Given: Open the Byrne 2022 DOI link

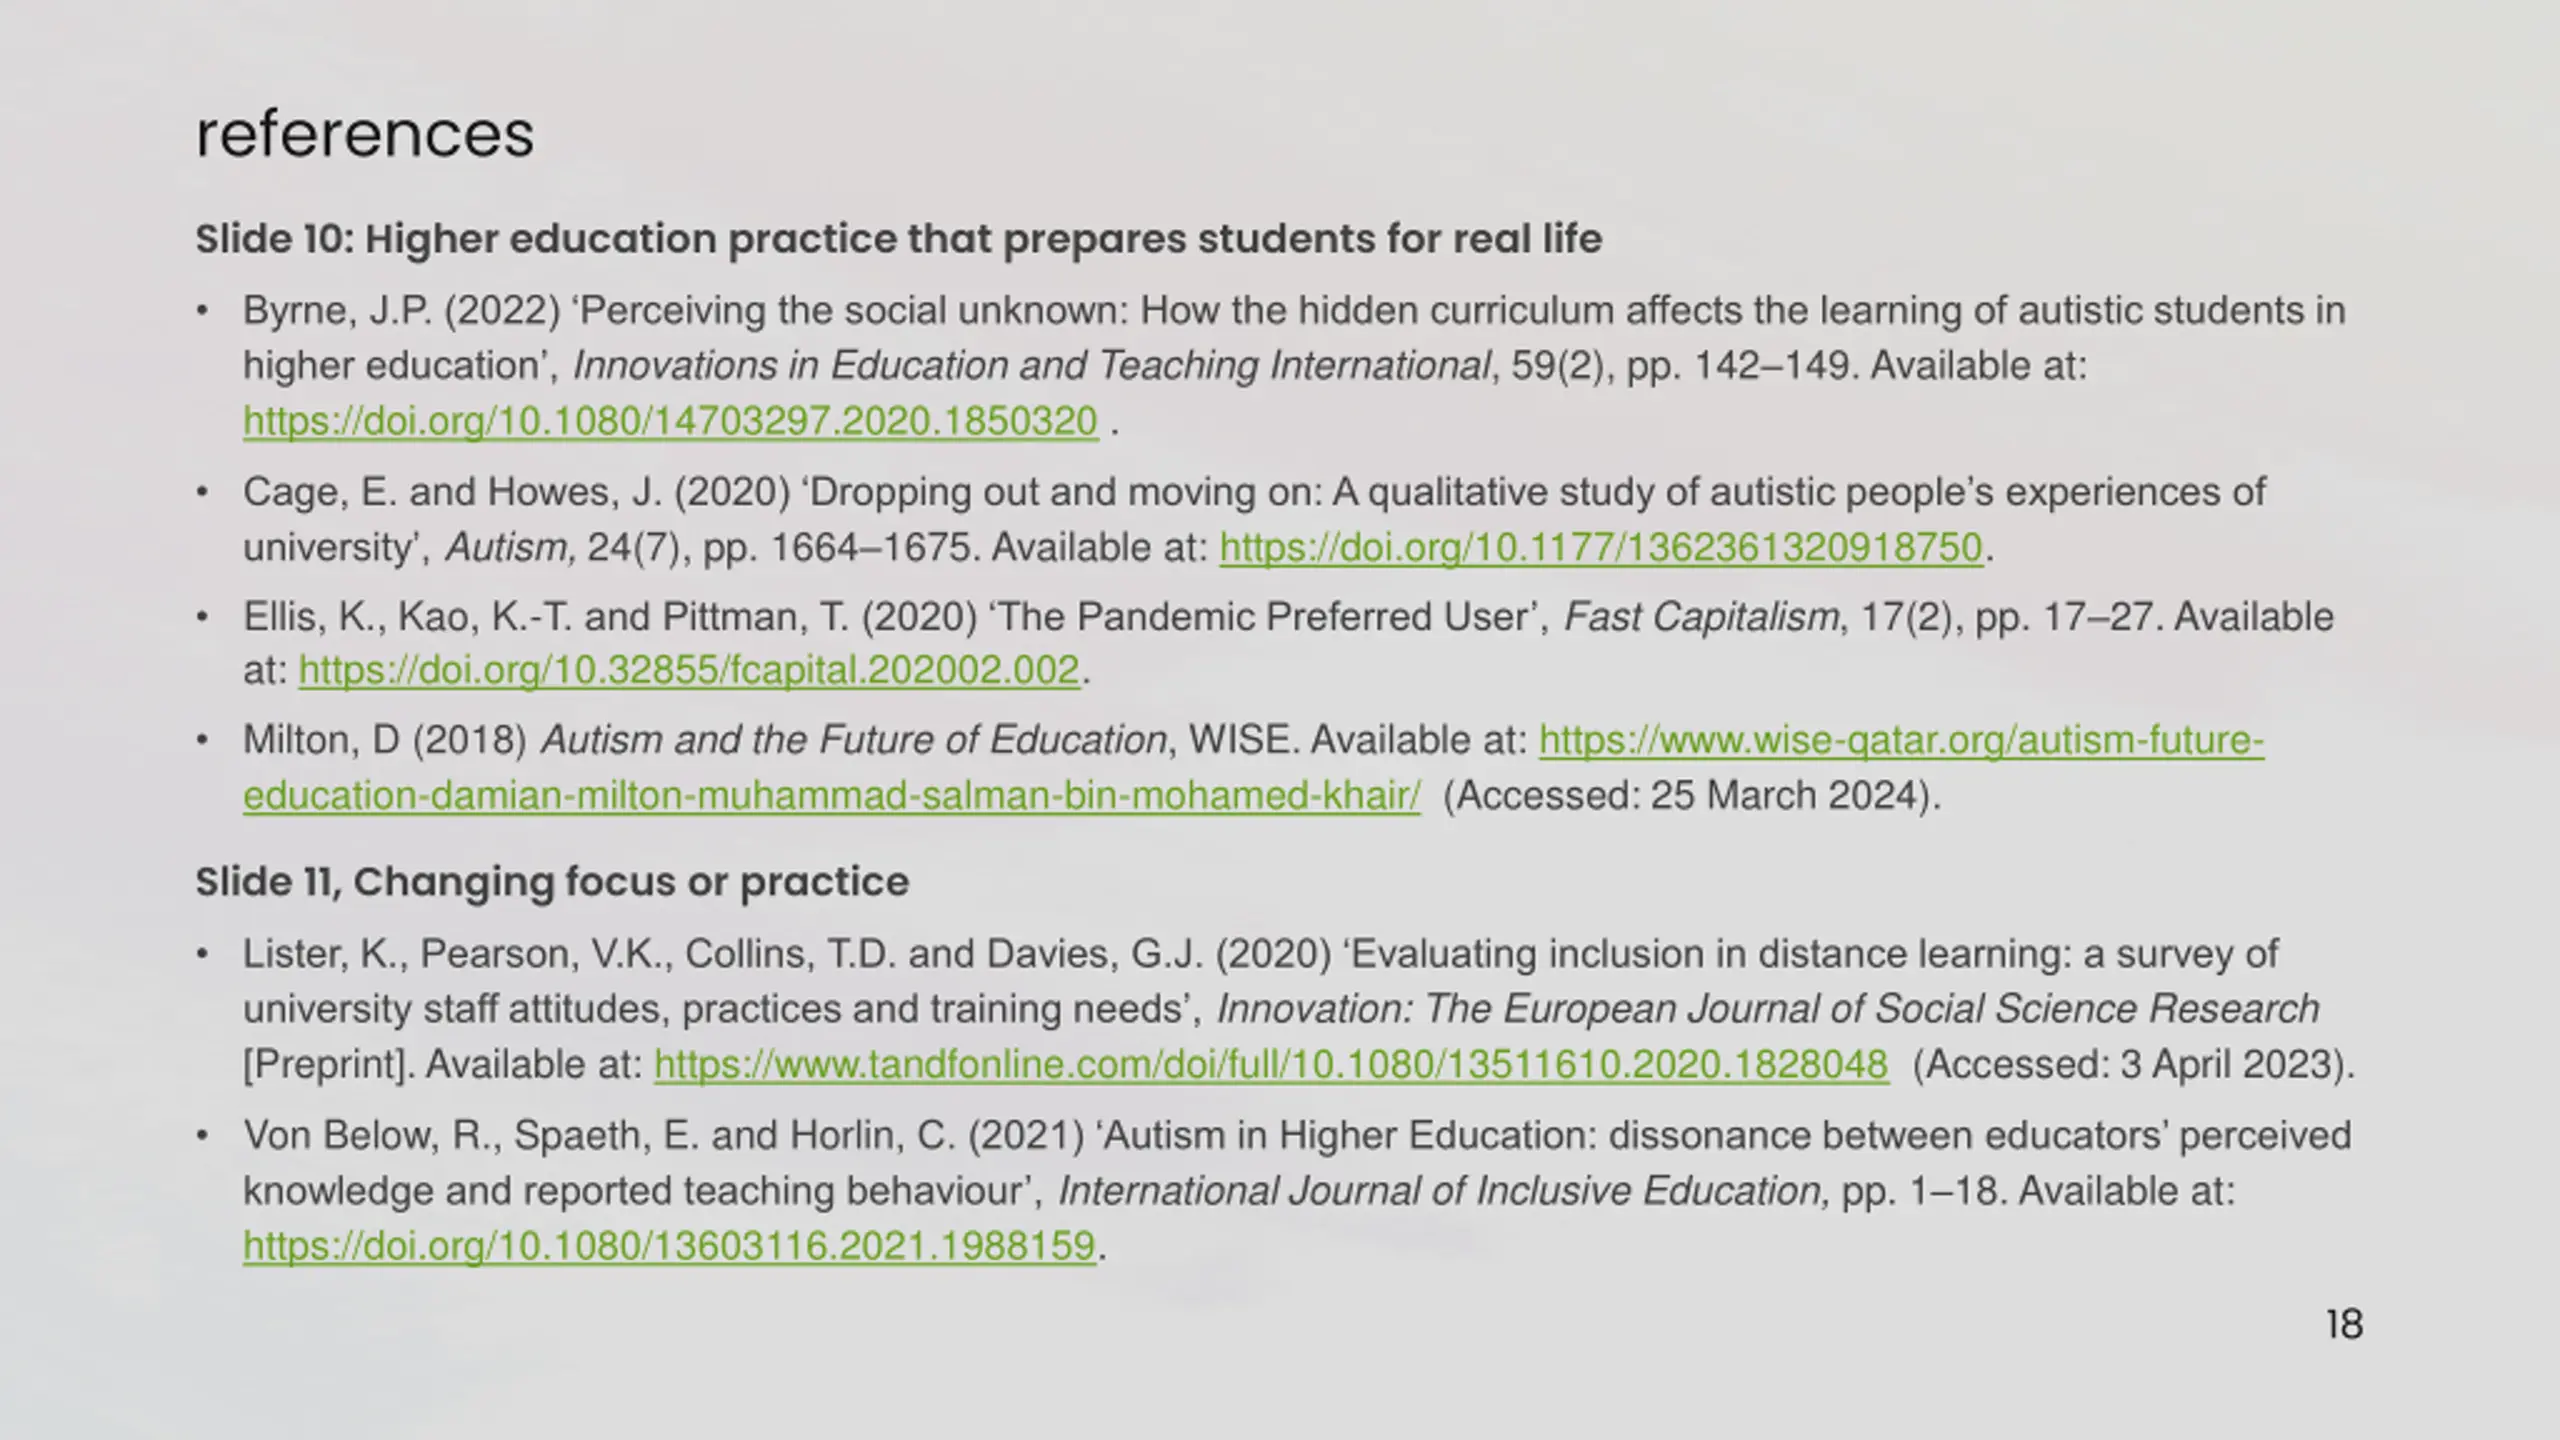Looking at the screenshot, I should [x=670, y=421].
